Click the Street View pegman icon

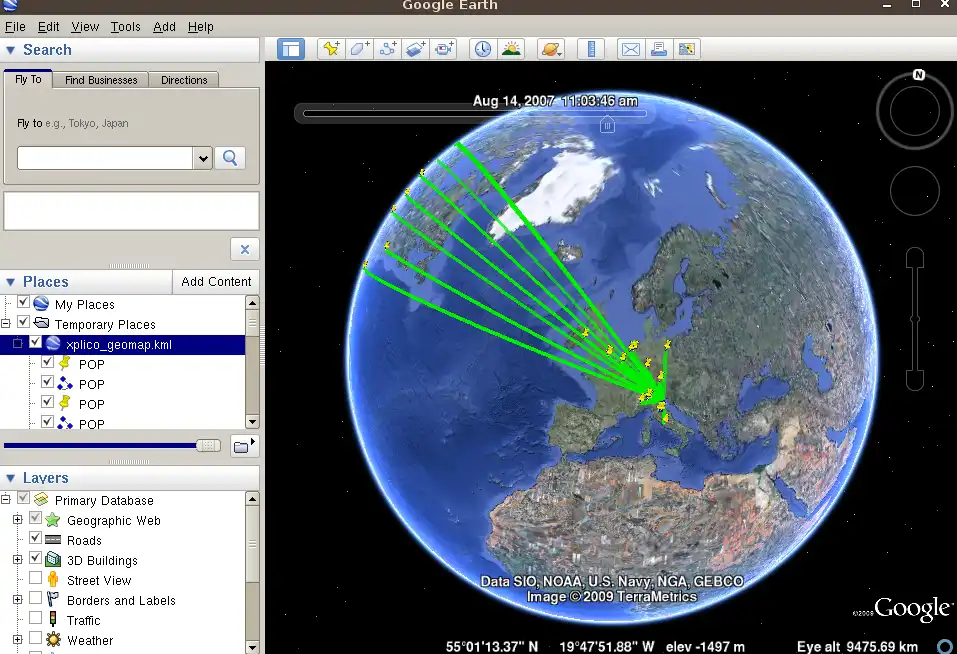(53, 580)
